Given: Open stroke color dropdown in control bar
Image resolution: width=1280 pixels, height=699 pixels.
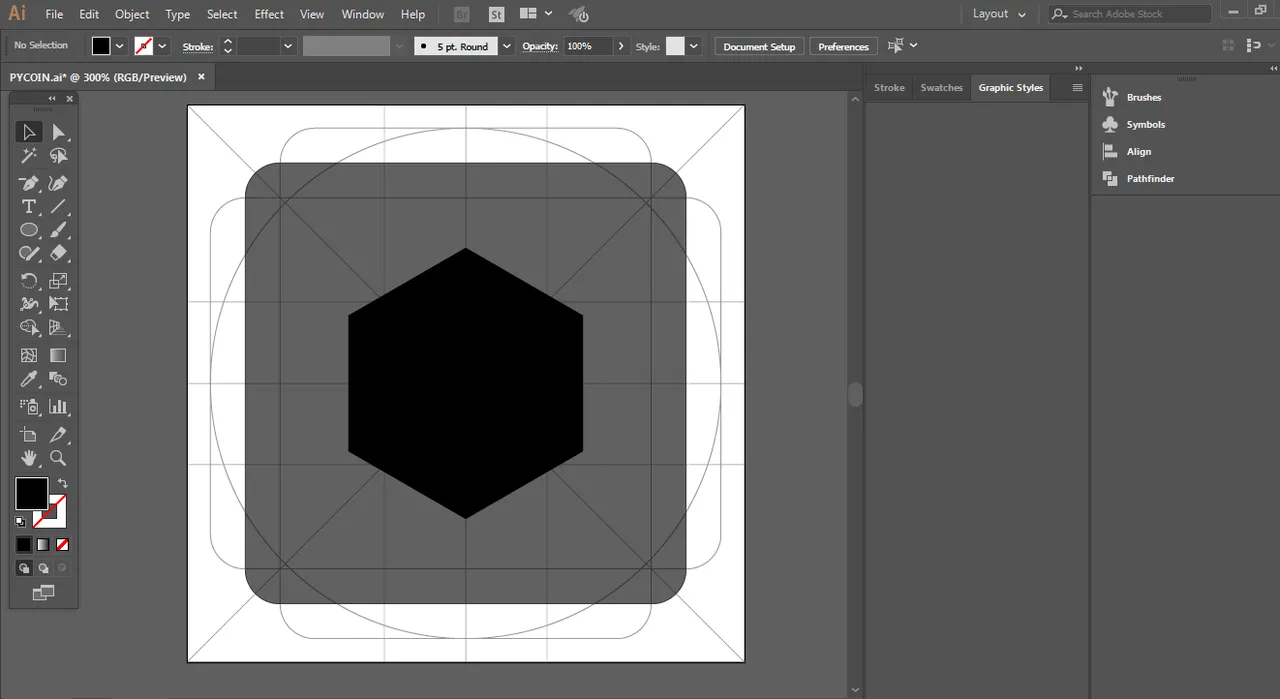Looking at the screenshot, I should point(162,46).
